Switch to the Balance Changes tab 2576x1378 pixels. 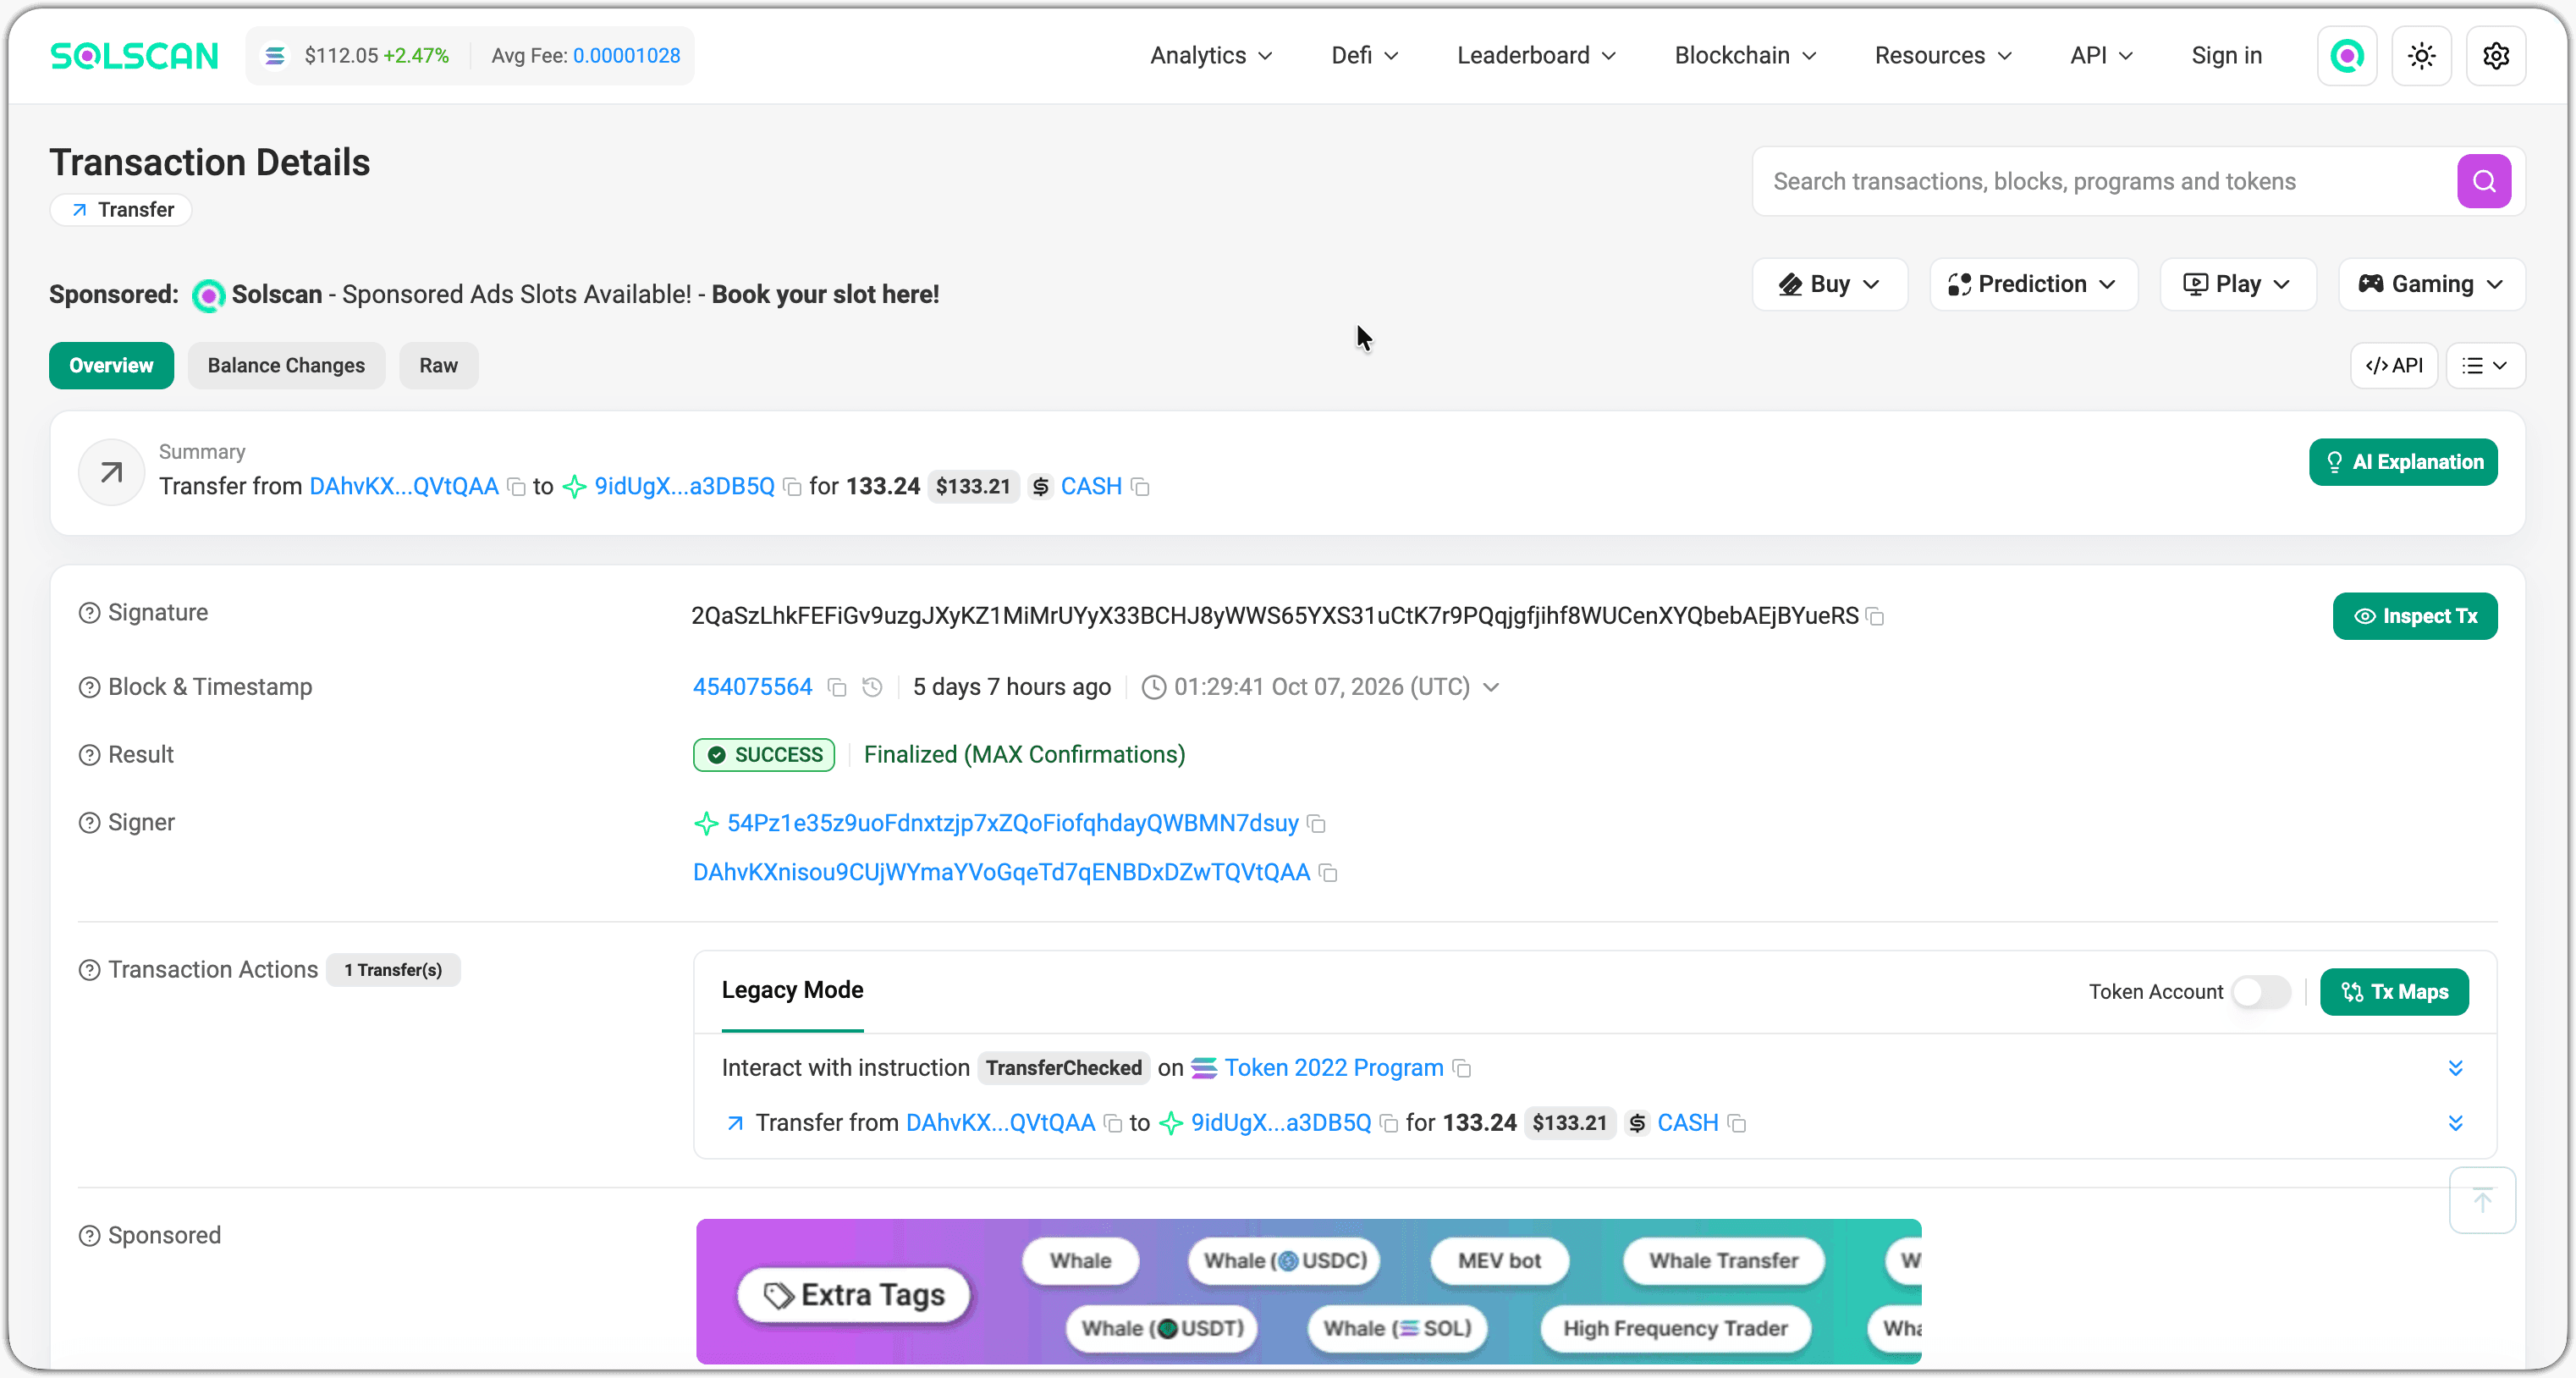point(286,366)
